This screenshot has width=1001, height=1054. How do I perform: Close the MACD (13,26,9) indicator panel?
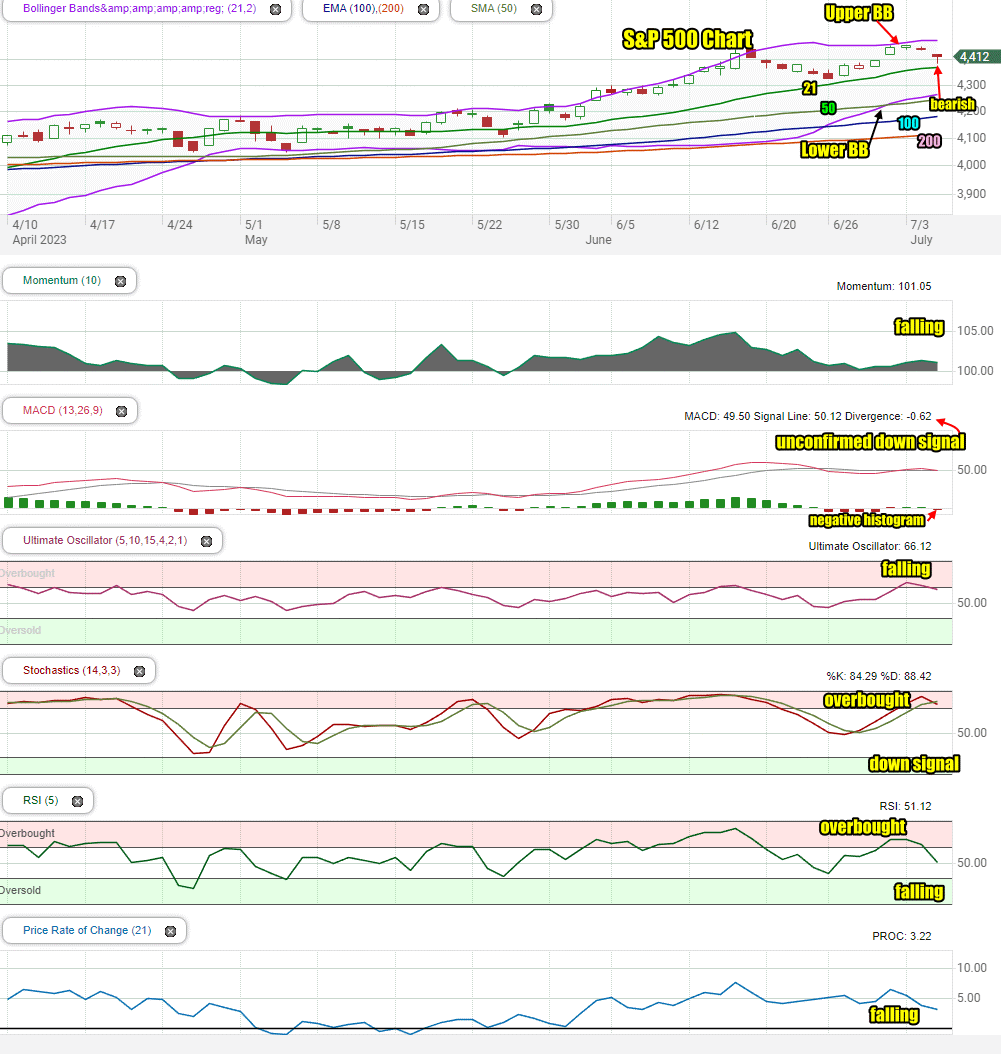click(x=122, y=411)
